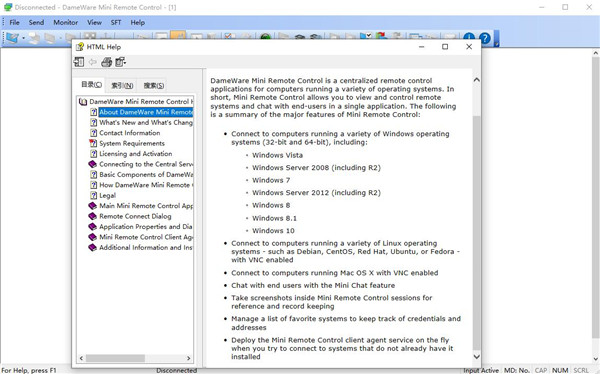Select Additional Information and Instructions book
The height and width of the screenshot is (374, 600).
[146, 247]
